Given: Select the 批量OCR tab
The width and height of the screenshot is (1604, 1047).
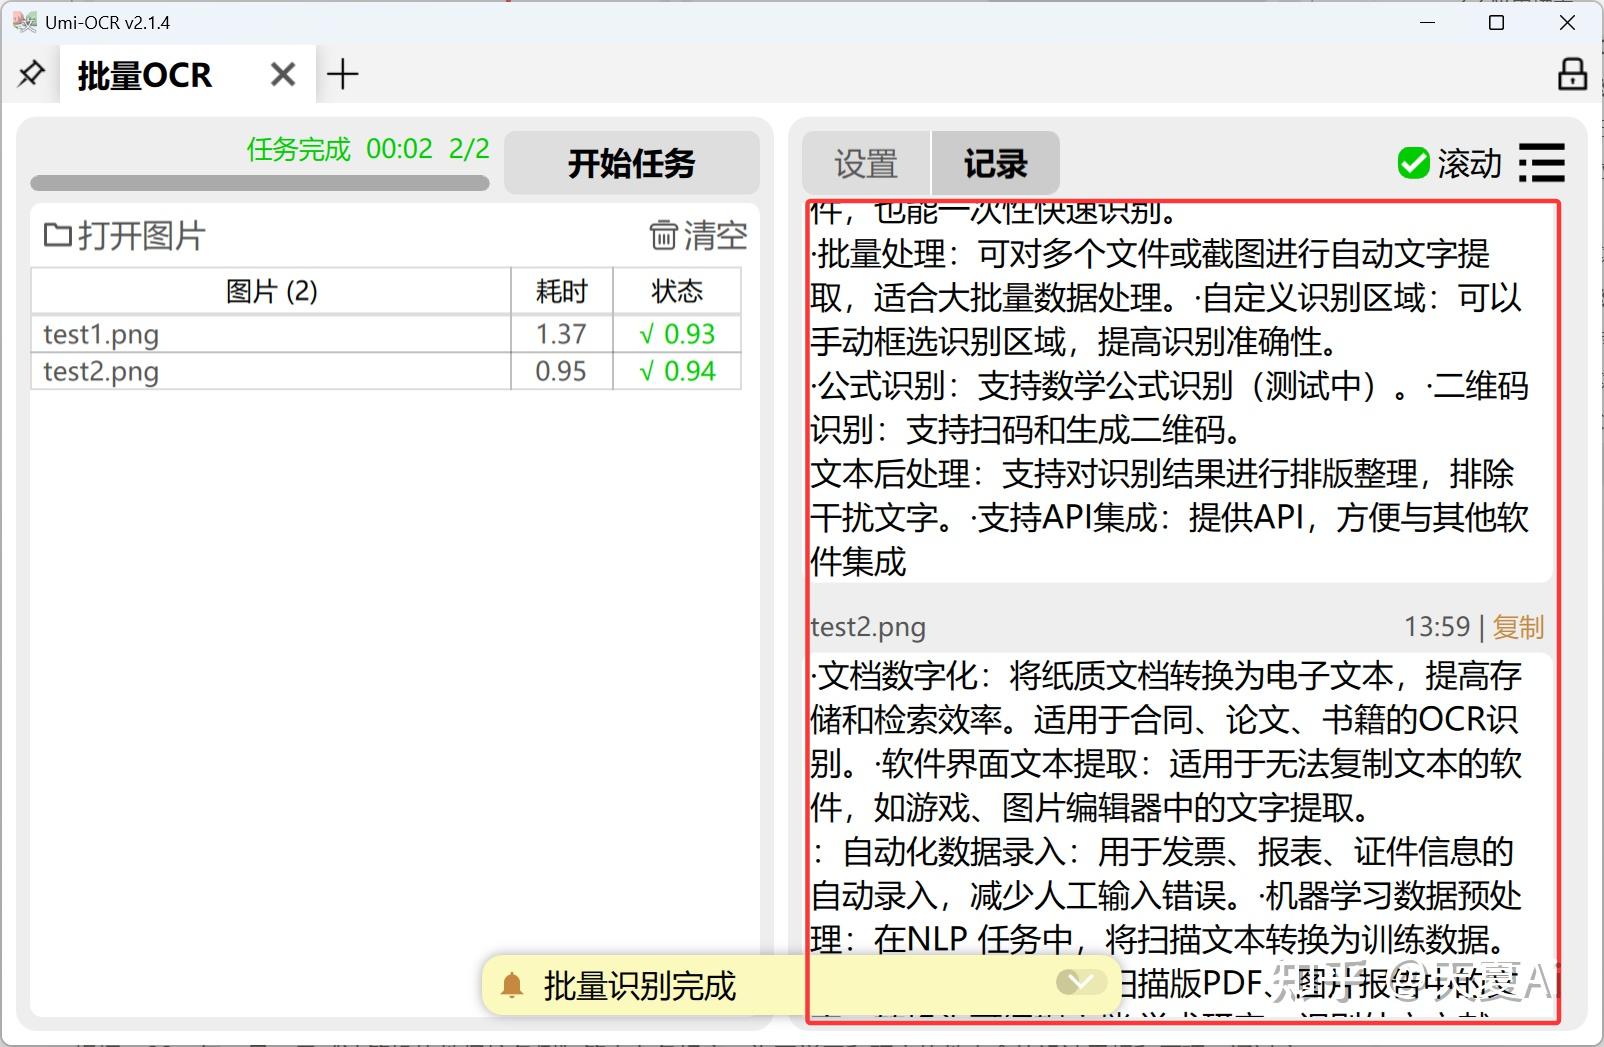Looking at the screenshot, I should (x=144, y=73).
